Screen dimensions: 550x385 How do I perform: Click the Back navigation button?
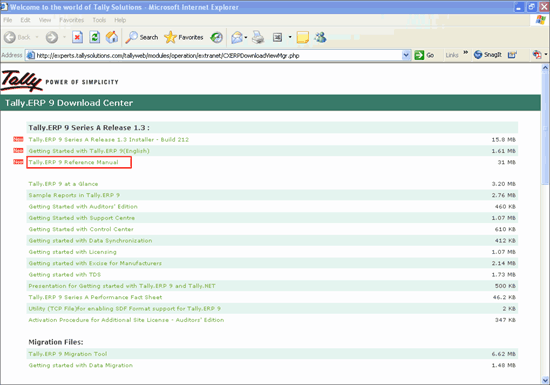pyautogui.click(x=18, y=37)
